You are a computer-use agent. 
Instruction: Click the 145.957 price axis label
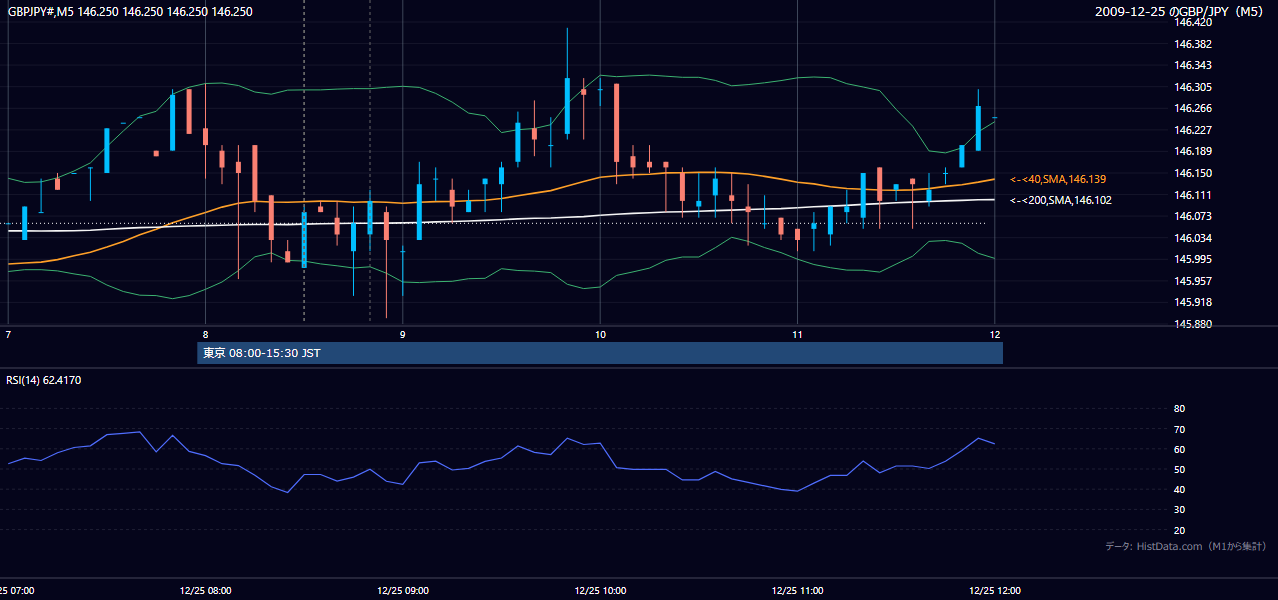pyautogui.click(x=1193, y=281)
